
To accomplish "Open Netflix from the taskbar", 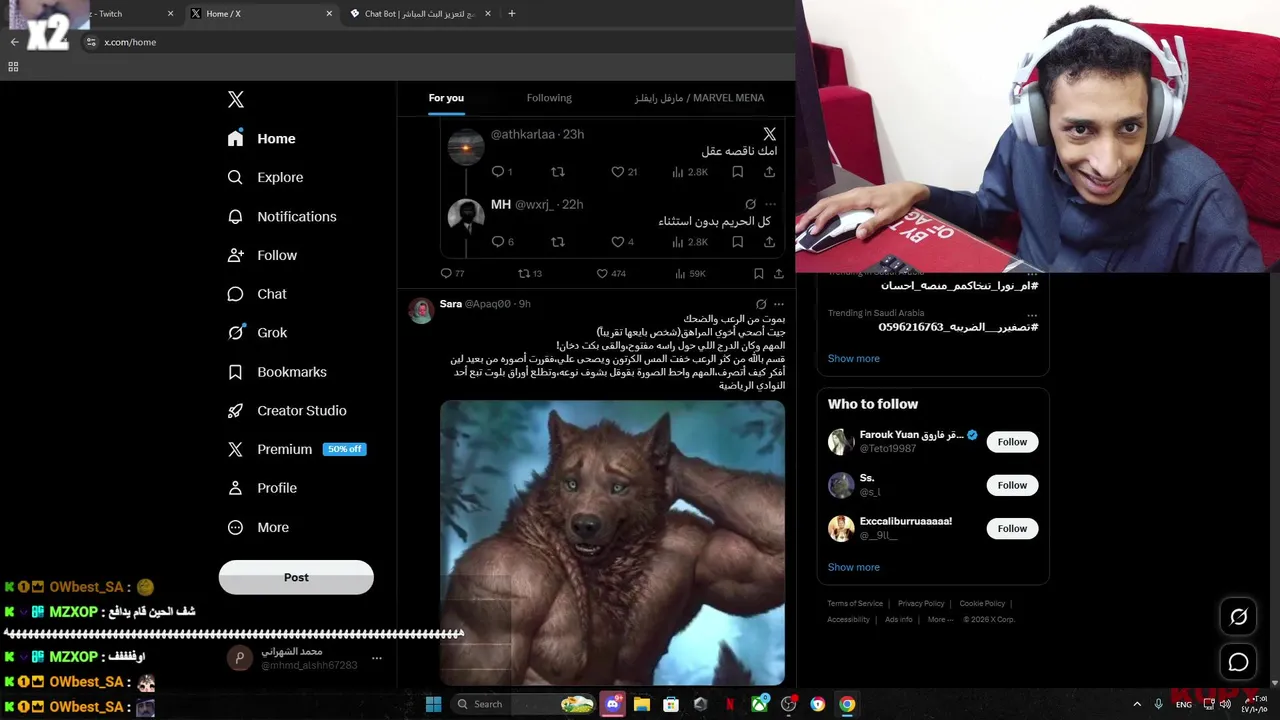I will tap(730, 704).
